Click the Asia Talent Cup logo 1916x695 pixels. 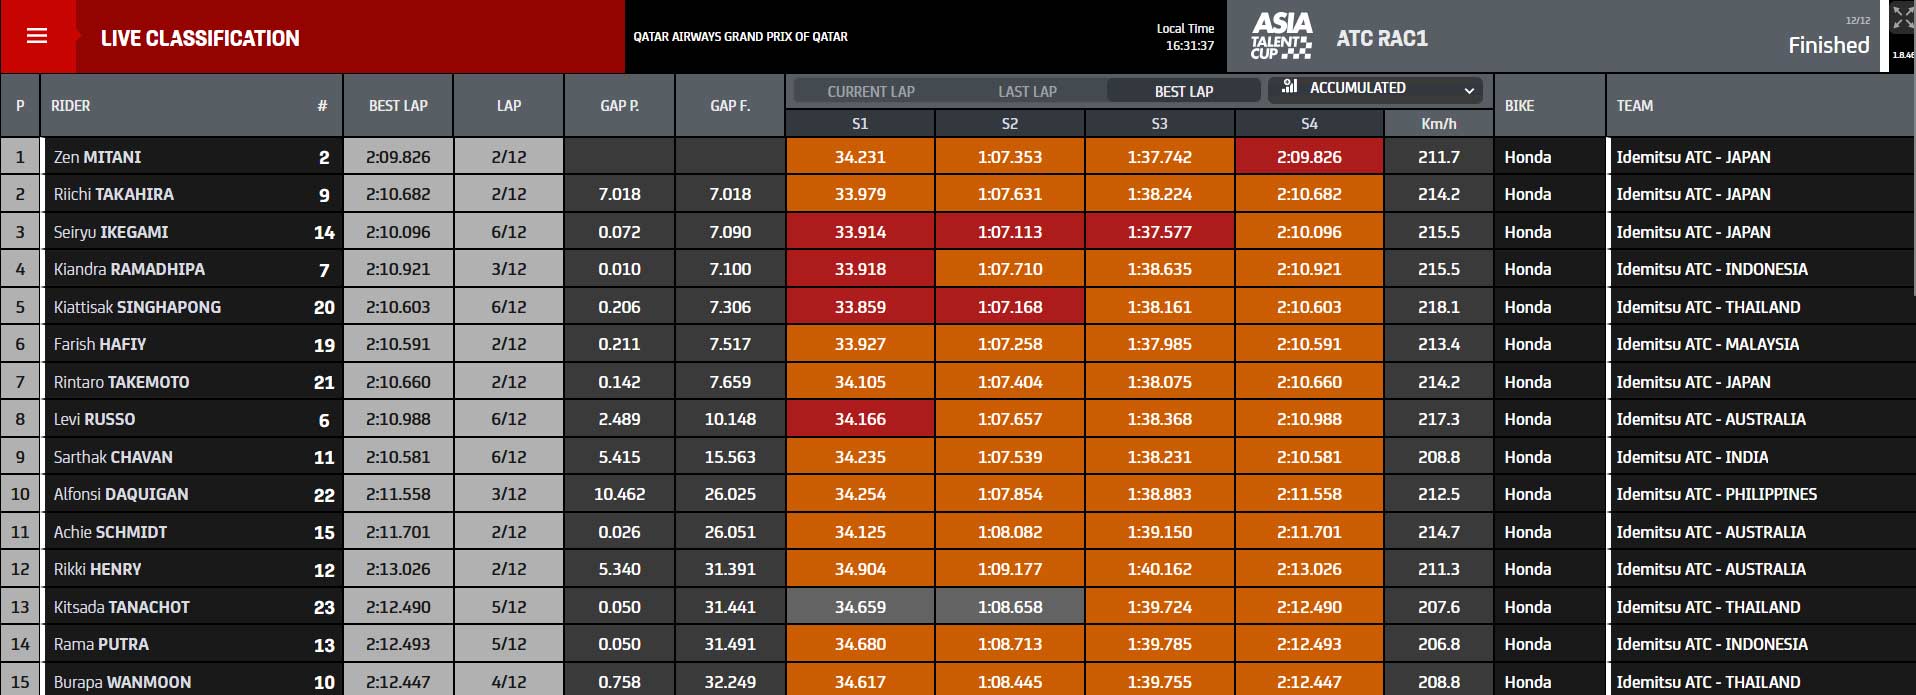pos(1281,37)
